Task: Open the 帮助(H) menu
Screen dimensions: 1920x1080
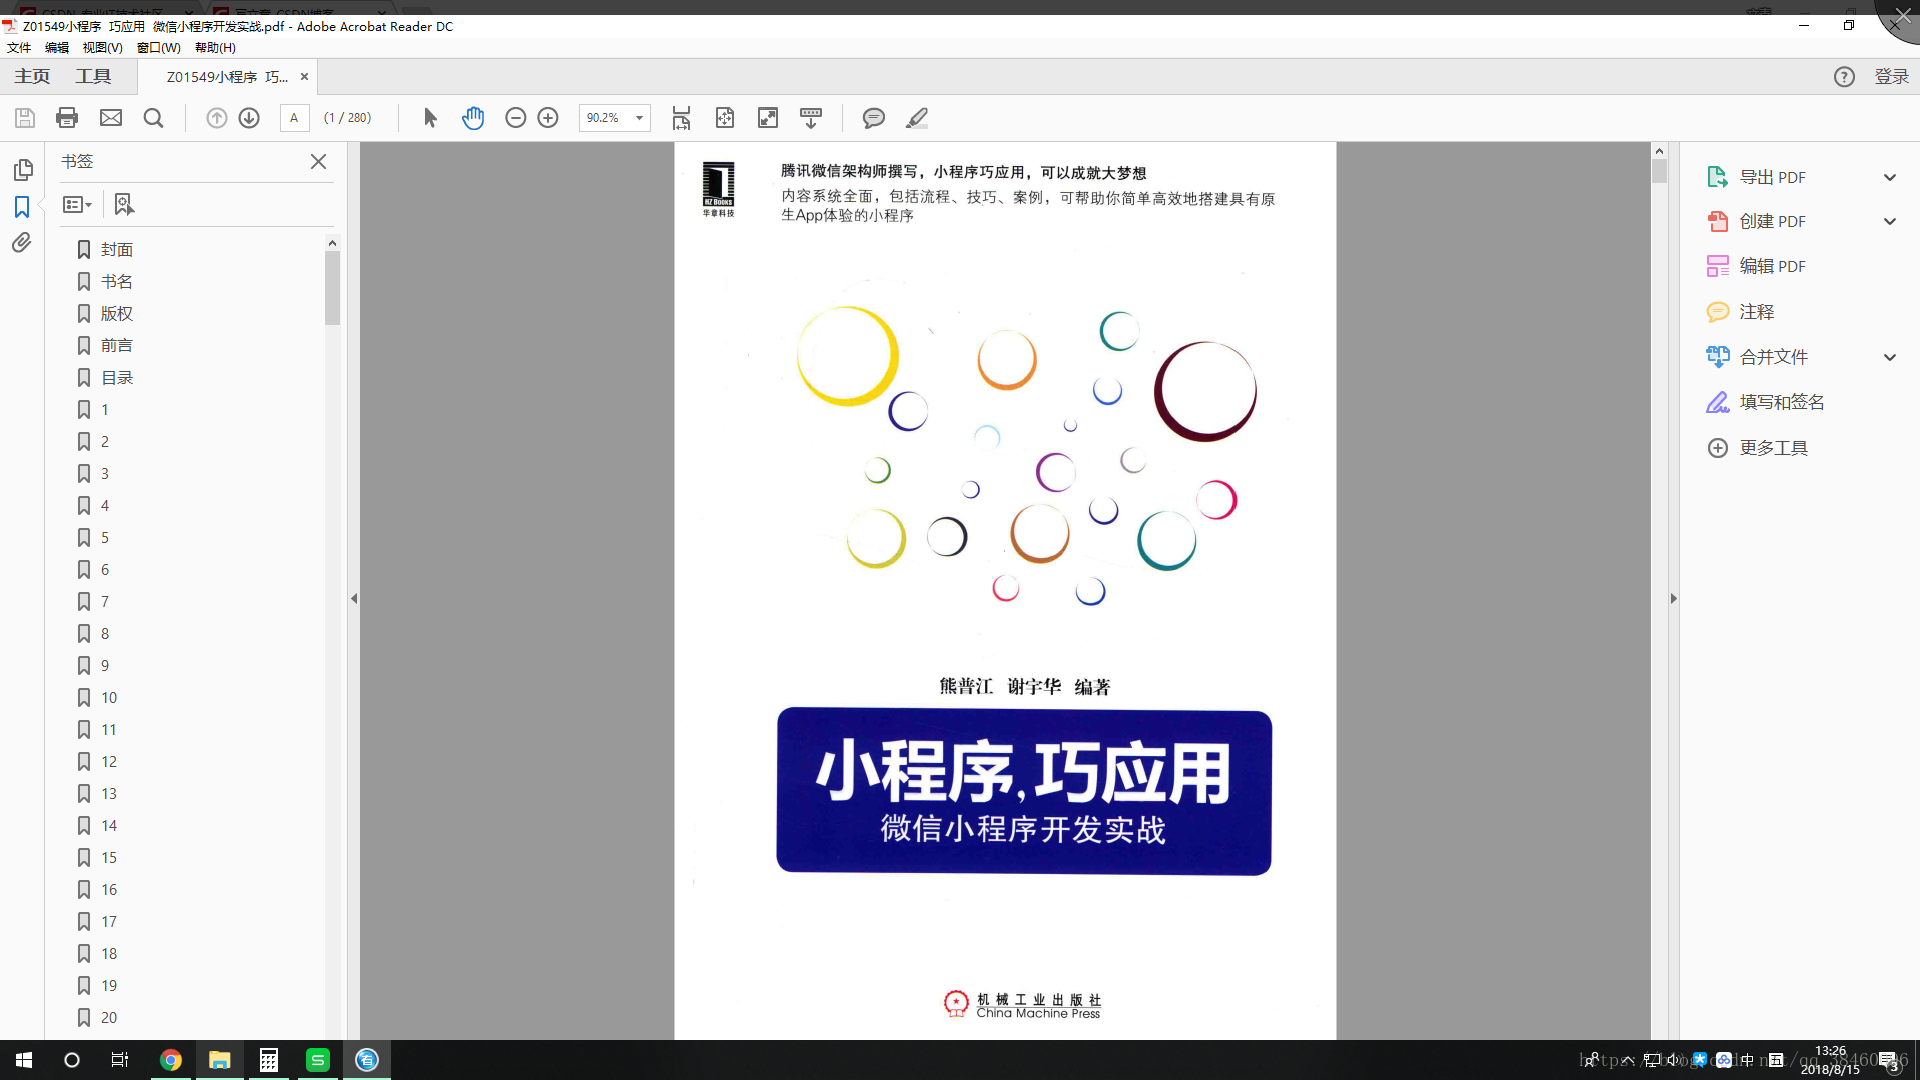Action: click(215, 48)
